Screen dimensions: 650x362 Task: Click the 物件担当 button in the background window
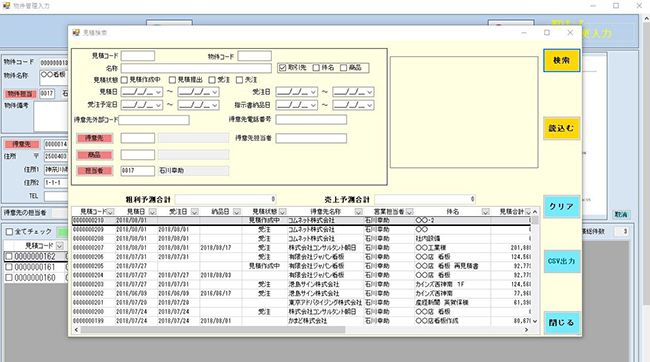tap(21, 94)
